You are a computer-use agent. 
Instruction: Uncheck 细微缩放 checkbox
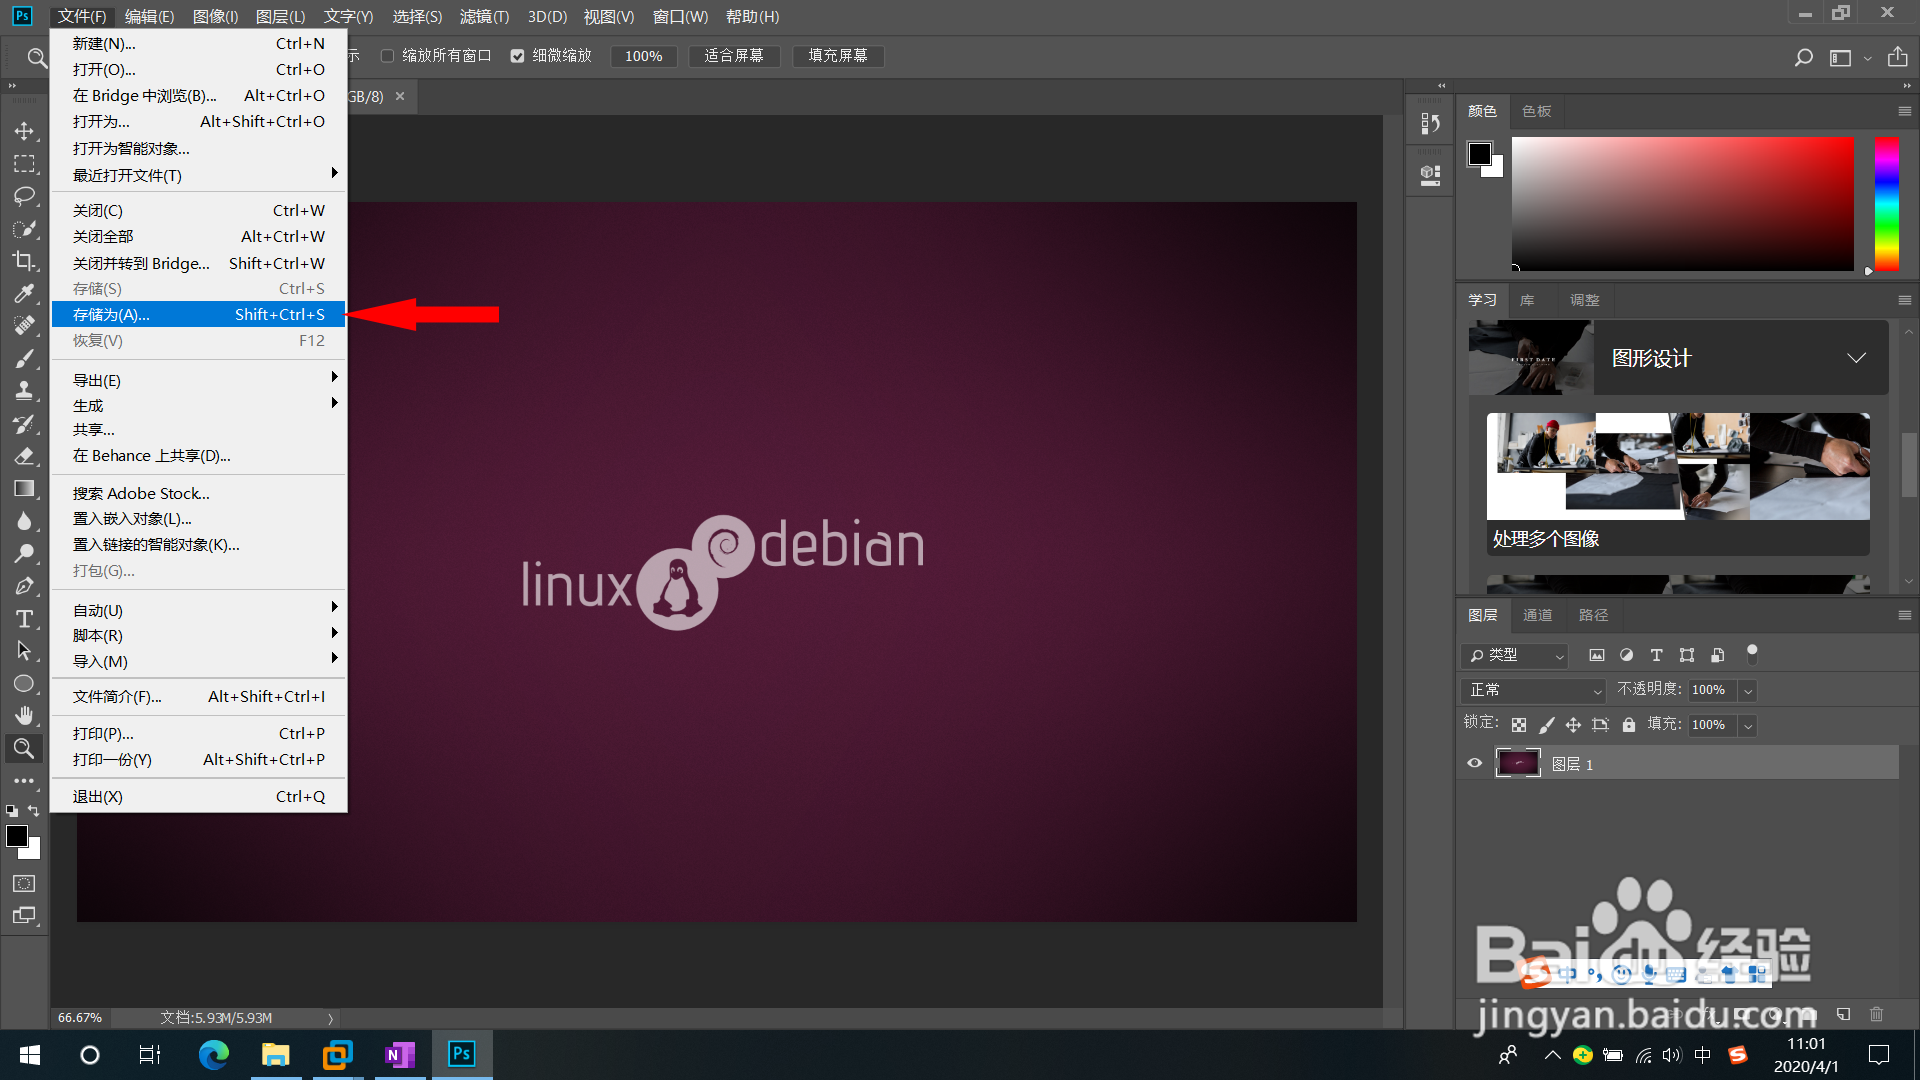517,56
